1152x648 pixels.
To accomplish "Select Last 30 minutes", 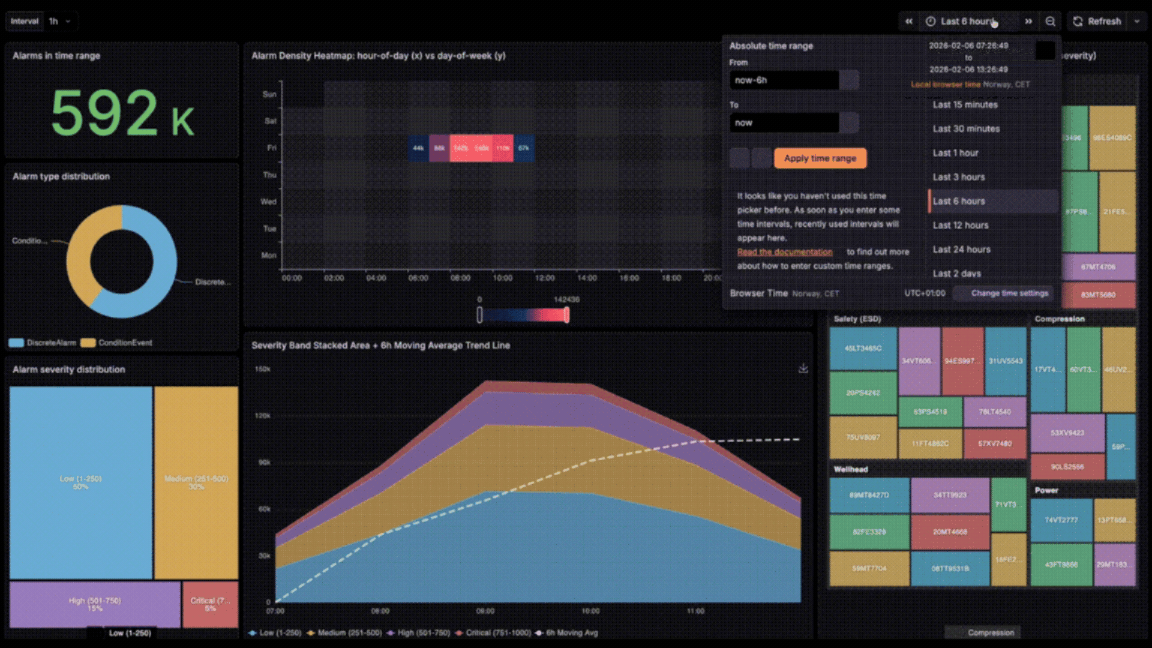I will pyautogui.click(x=993, y=129).
